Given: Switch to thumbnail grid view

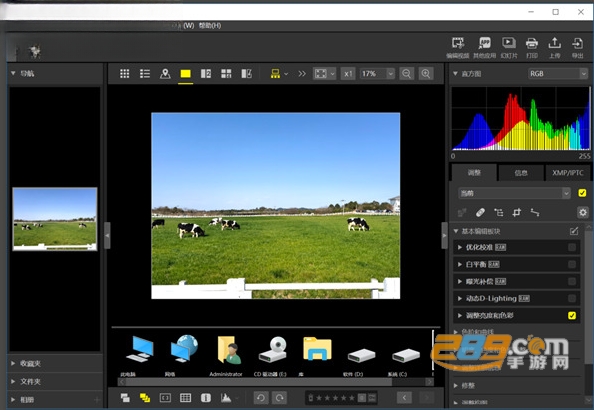Looking at the screenshot, I should click(125, 74).
